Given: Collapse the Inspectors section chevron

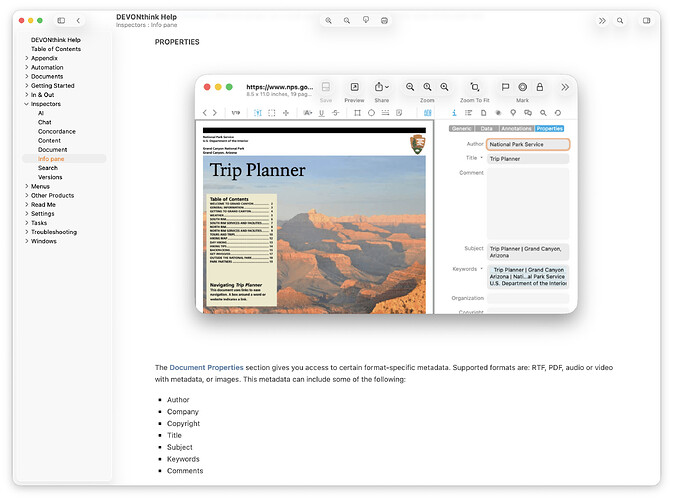Looking at the screenshot, I should [x=27, y=104].
